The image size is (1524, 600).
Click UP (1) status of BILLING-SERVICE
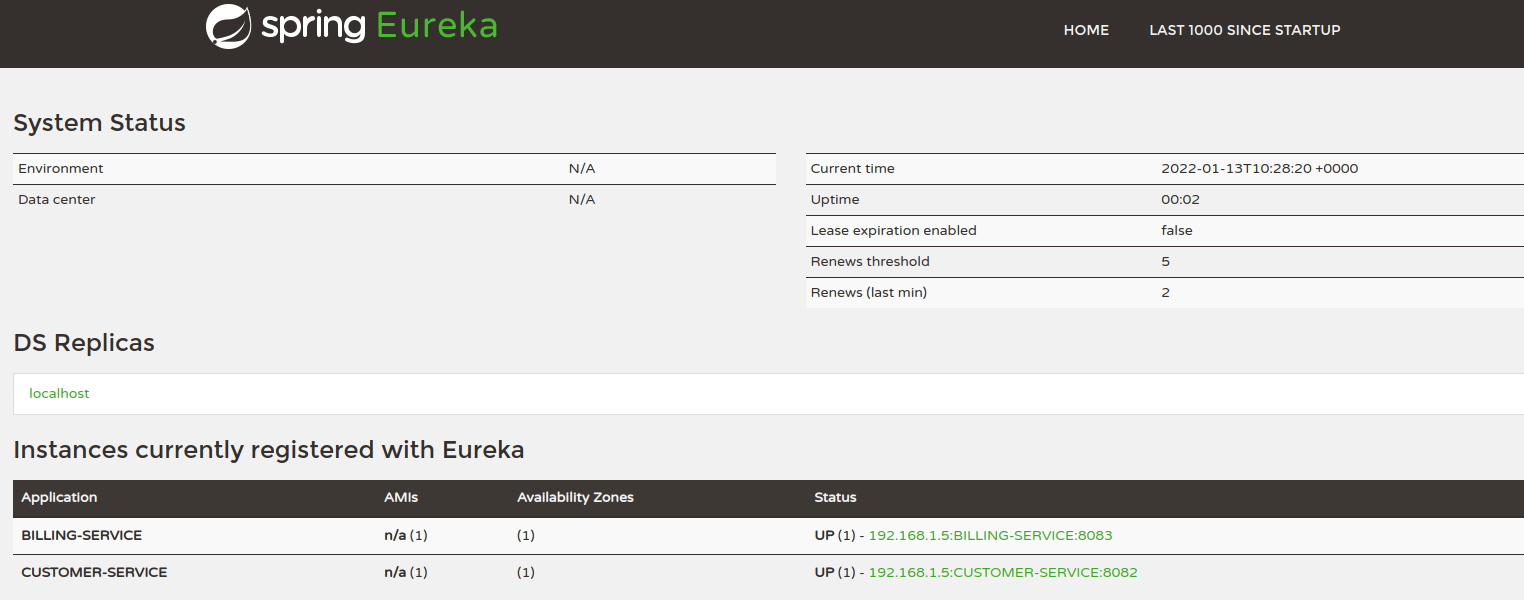coord(835,536)
